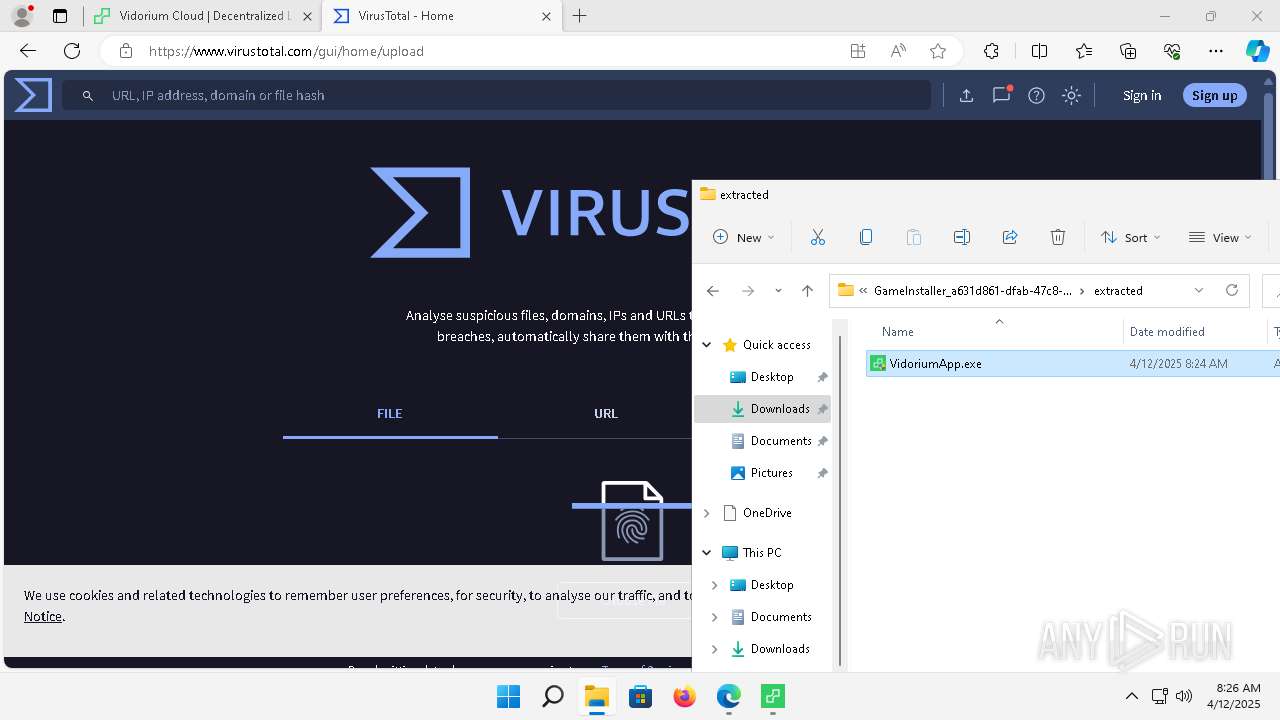The height and width of the screenshot is (720, 1280).
Task: Expand the OneDrive tree node
Action: coord(706,513)
